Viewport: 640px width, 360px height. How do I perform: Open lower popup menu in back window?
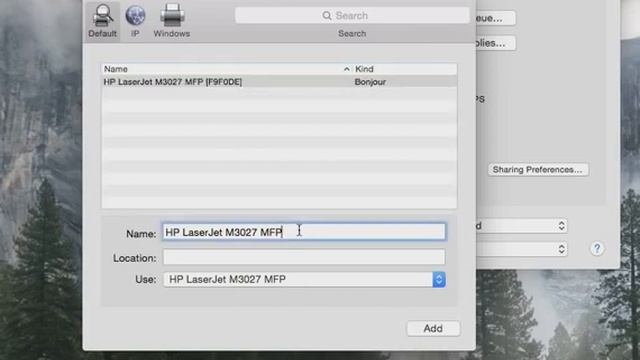click(x=521, y=249)
